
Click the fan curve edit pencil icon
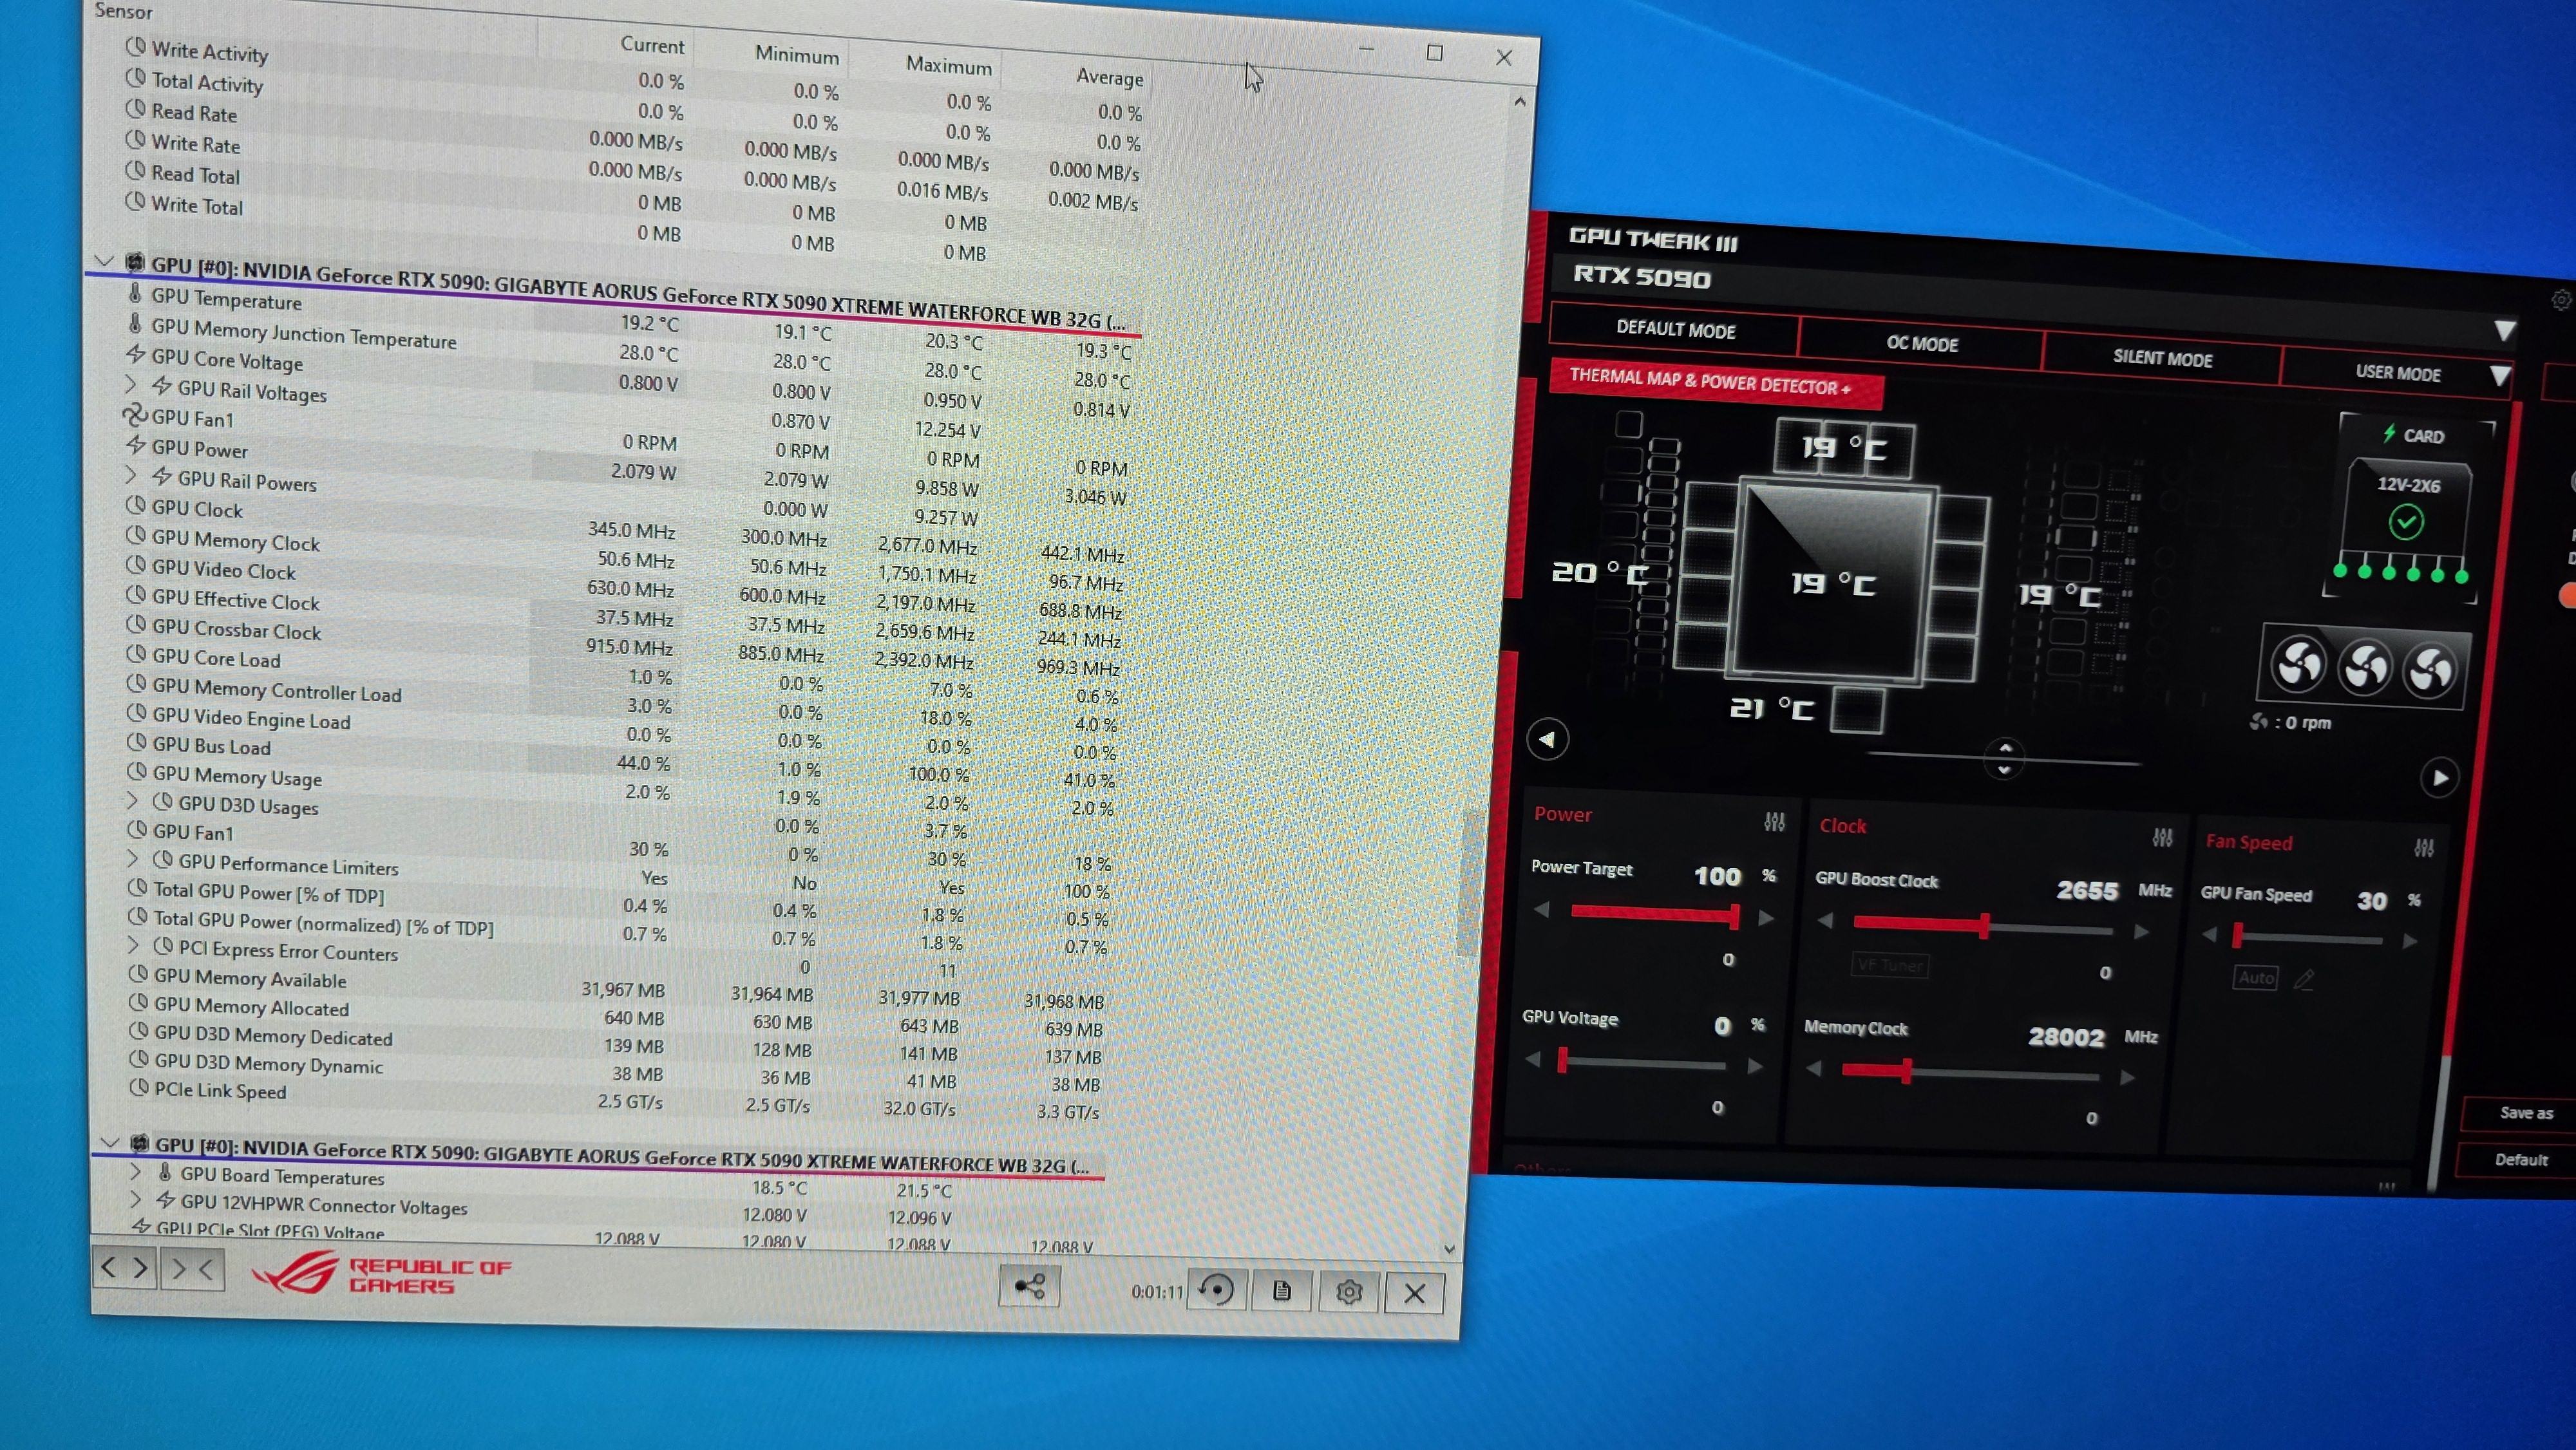click(x=2304, y=980)
